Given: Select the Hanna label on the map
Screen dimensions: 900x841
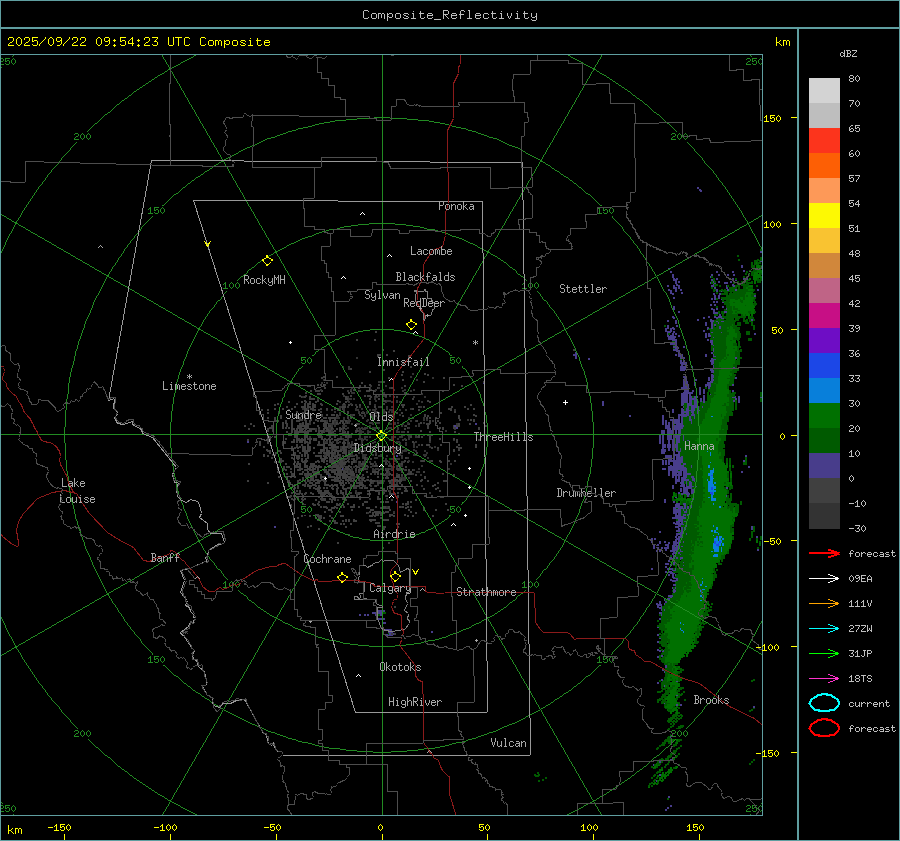Looking at the screenshot, I should pos(699,446).
